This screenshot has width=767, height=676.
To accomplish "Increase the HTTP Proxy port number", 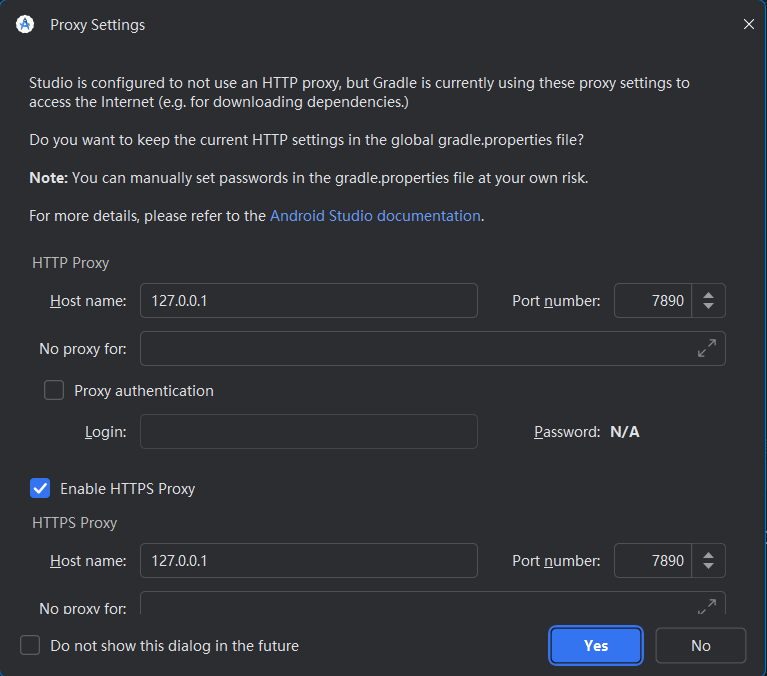I will tap(709, 295).
